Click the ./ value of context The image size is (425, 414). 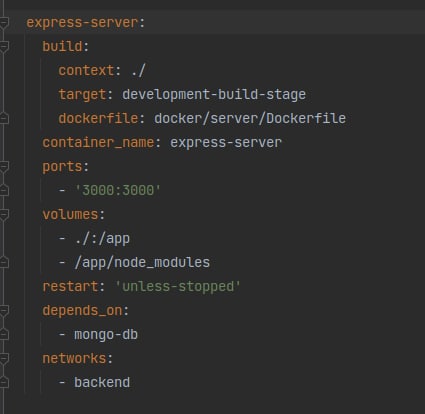(x=138, y=70)
